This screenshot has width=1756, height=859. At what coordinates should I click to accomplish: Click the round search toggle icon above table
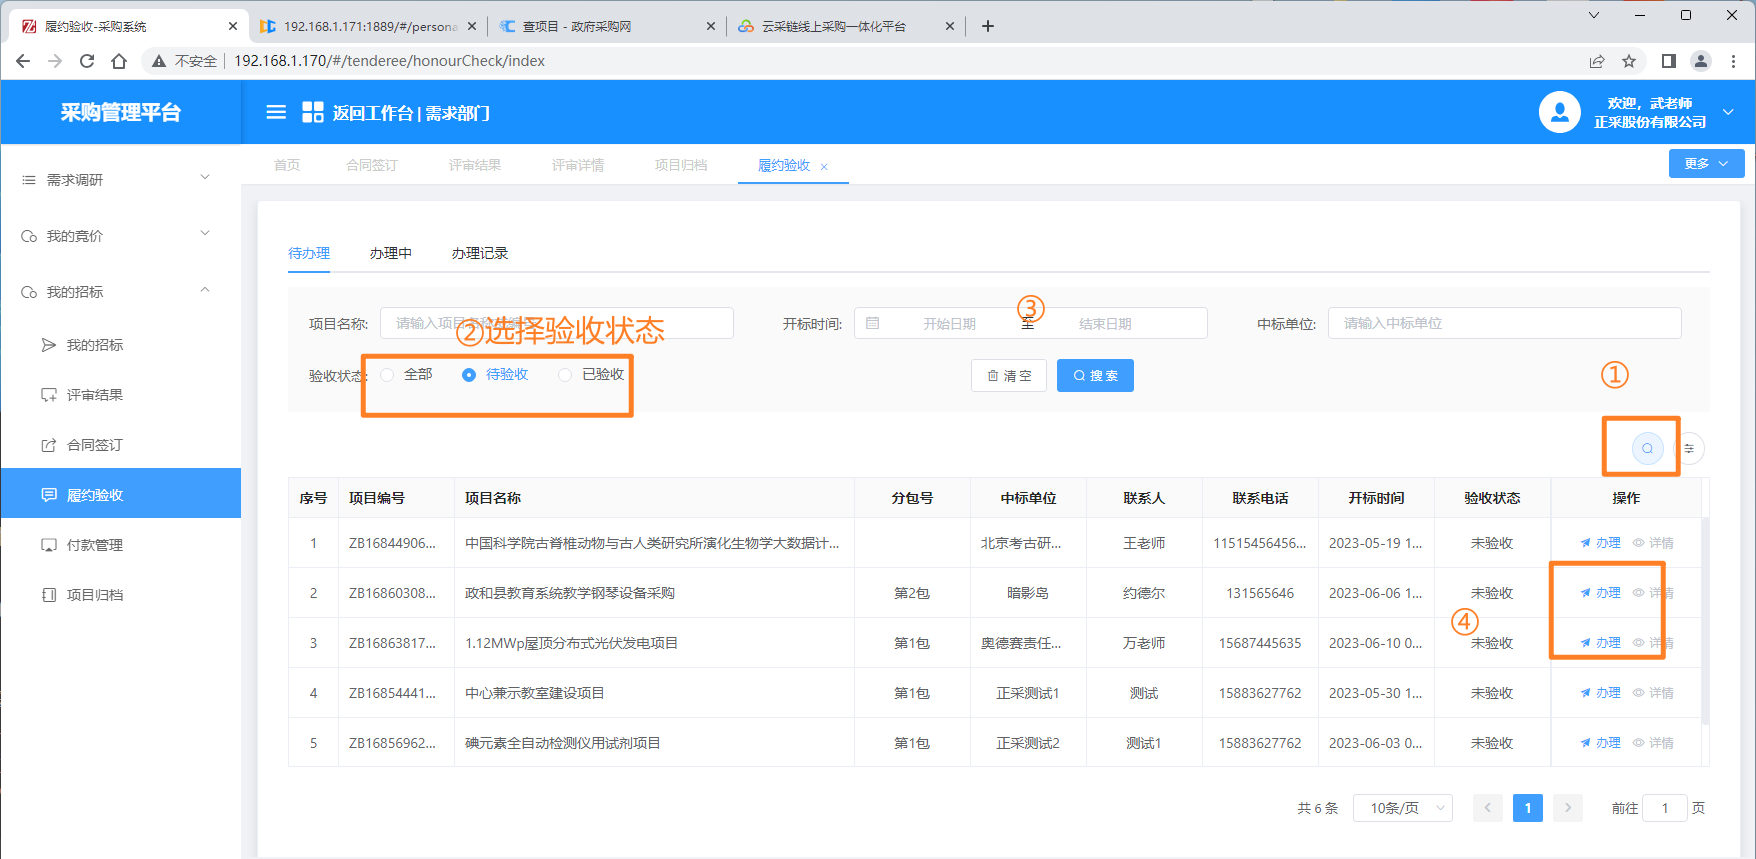click(1647, 448)
